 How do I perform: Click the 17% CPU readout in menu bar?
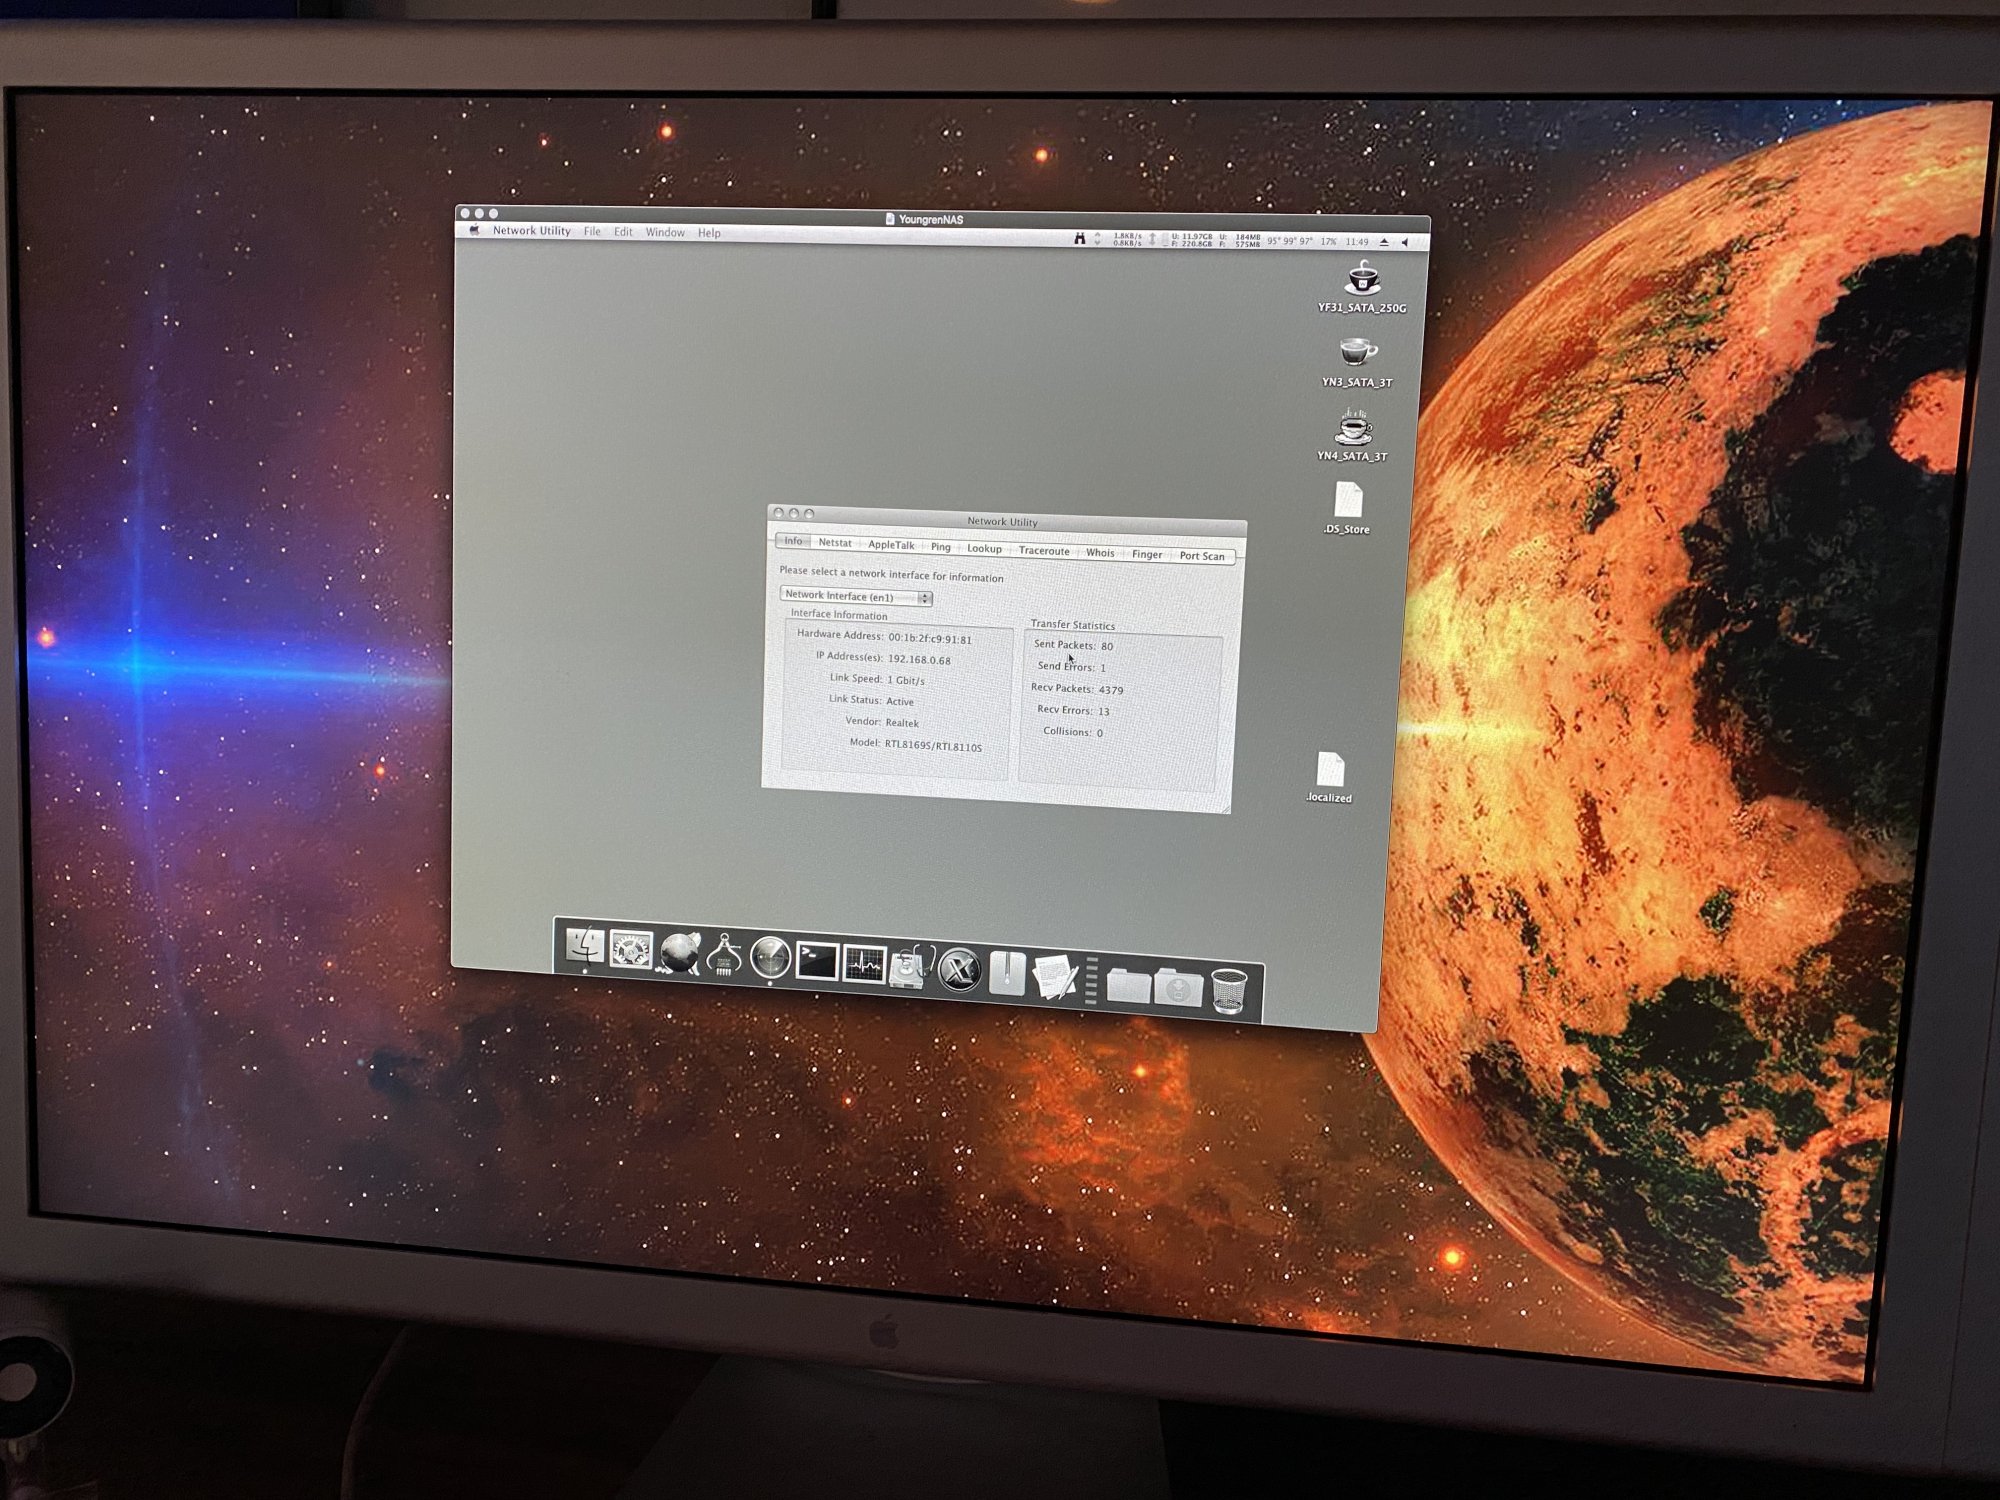(x=1328, y=242)
